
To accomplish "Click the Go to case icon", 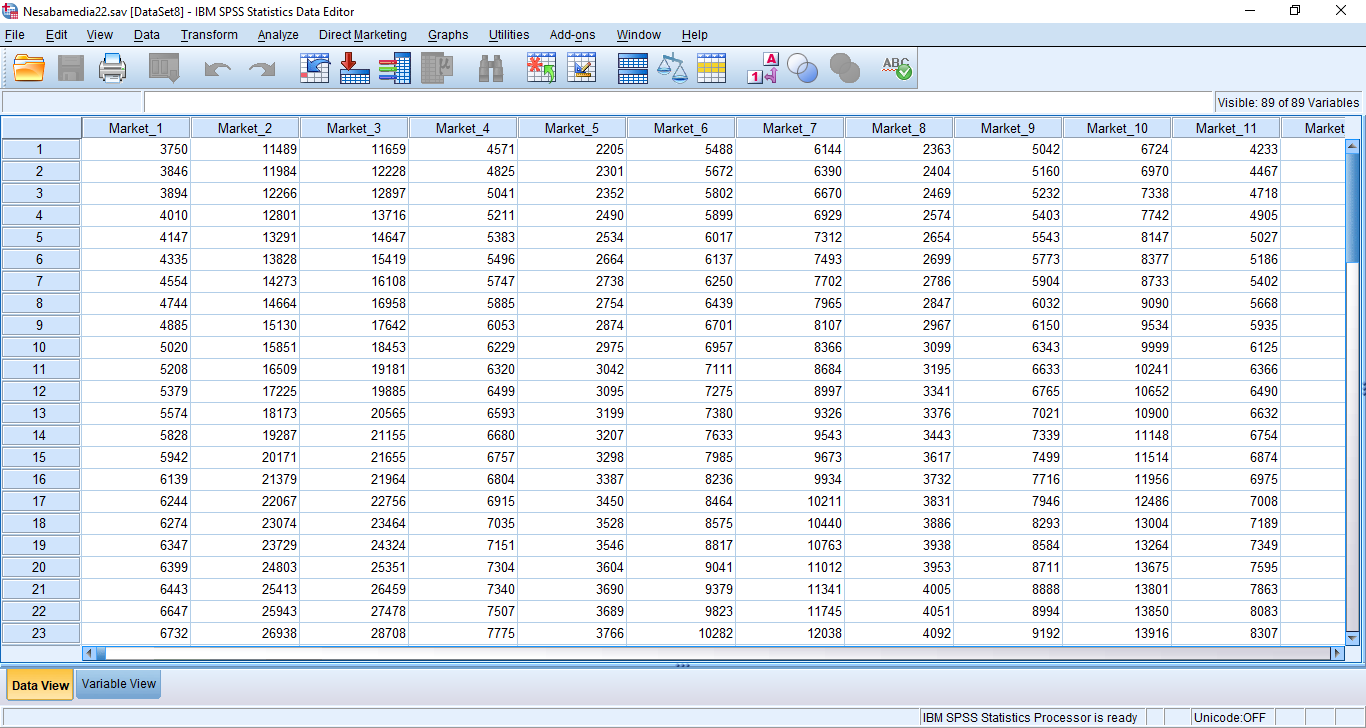I will (x=314, y=68).
